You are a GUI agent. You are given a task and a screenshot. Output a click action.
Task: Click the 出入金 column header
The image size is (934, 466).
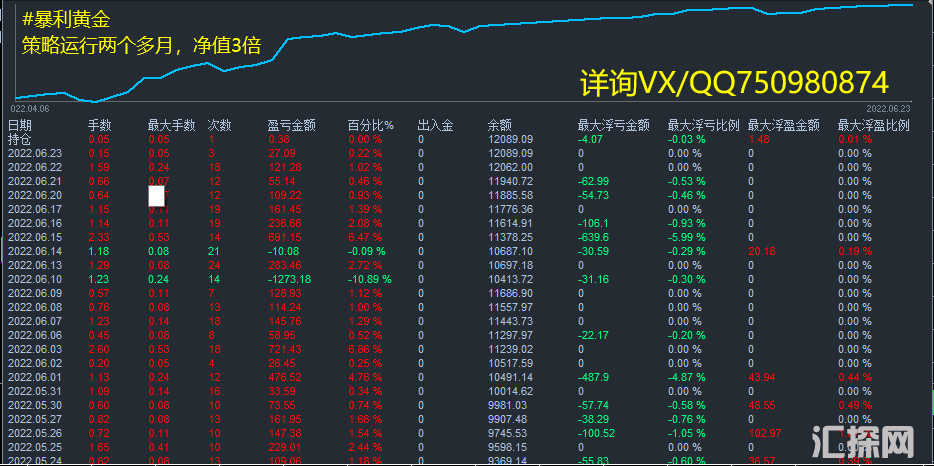(435, 125)
